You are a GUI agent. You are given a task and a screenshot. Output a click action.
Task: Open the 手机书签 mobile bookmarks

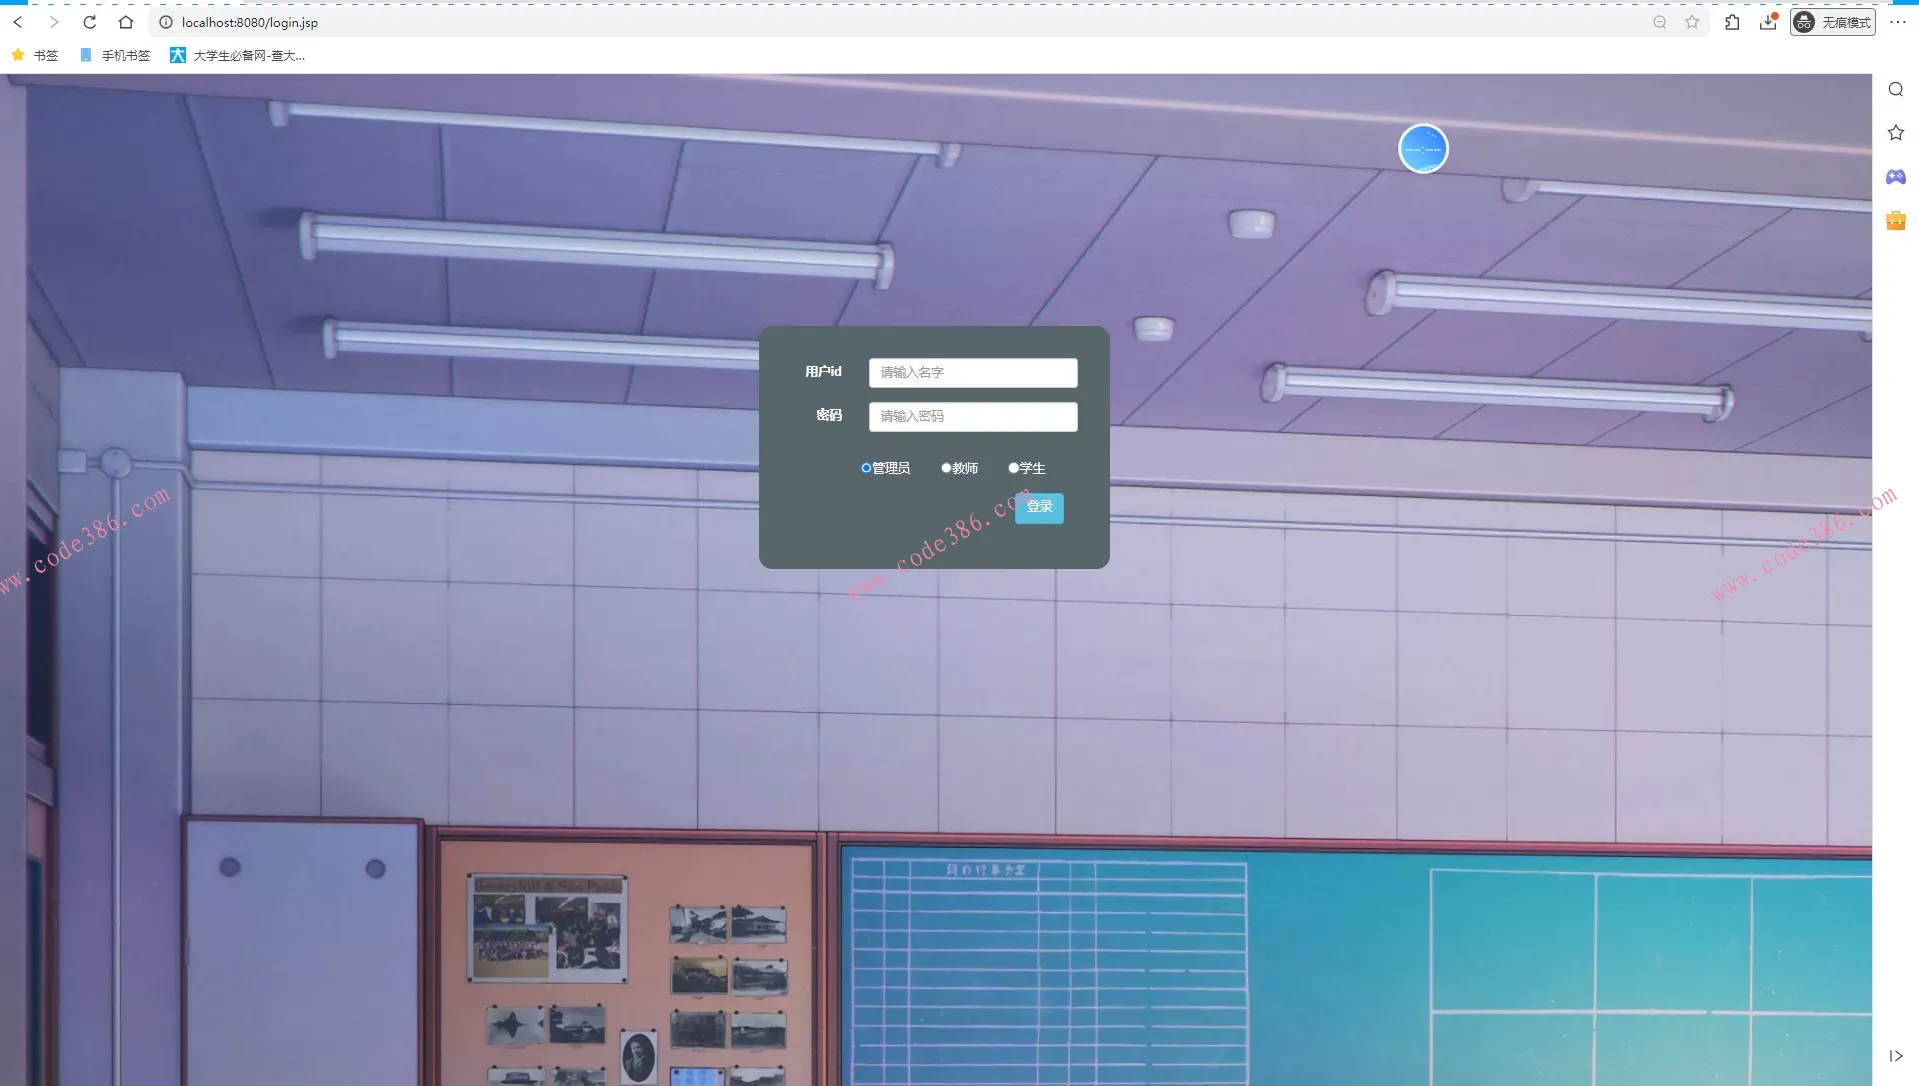[115, 56]
